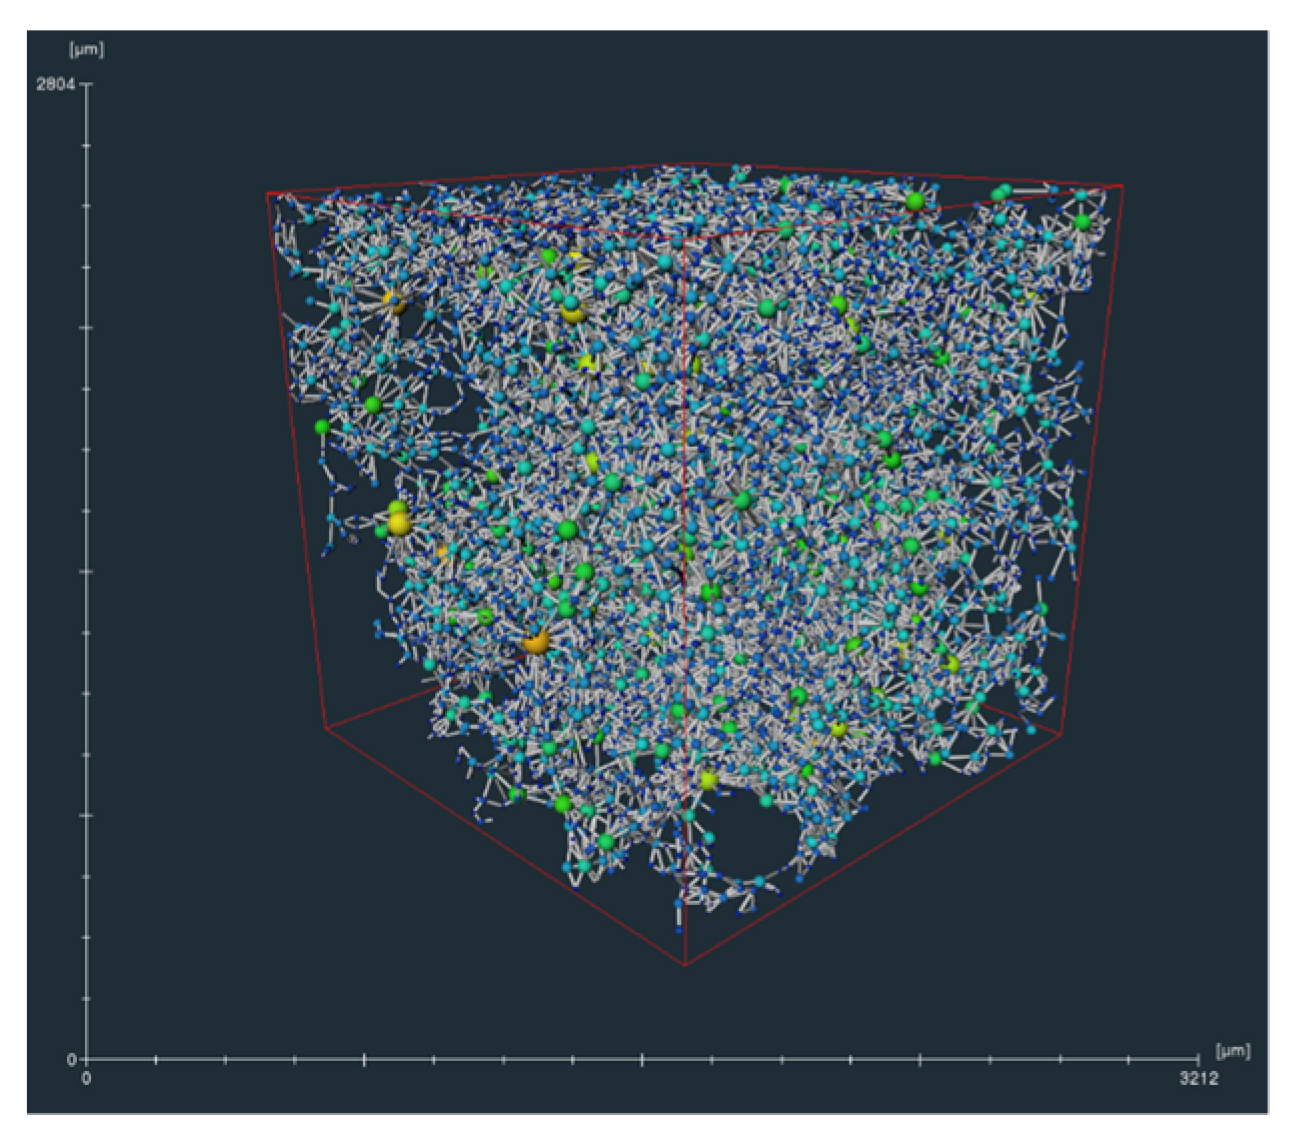This screenshot has width=1289, height=1137.
Task: Click the 0 label below the horizontal axis
Action: pyautogui.click(x=86, y=1078)
